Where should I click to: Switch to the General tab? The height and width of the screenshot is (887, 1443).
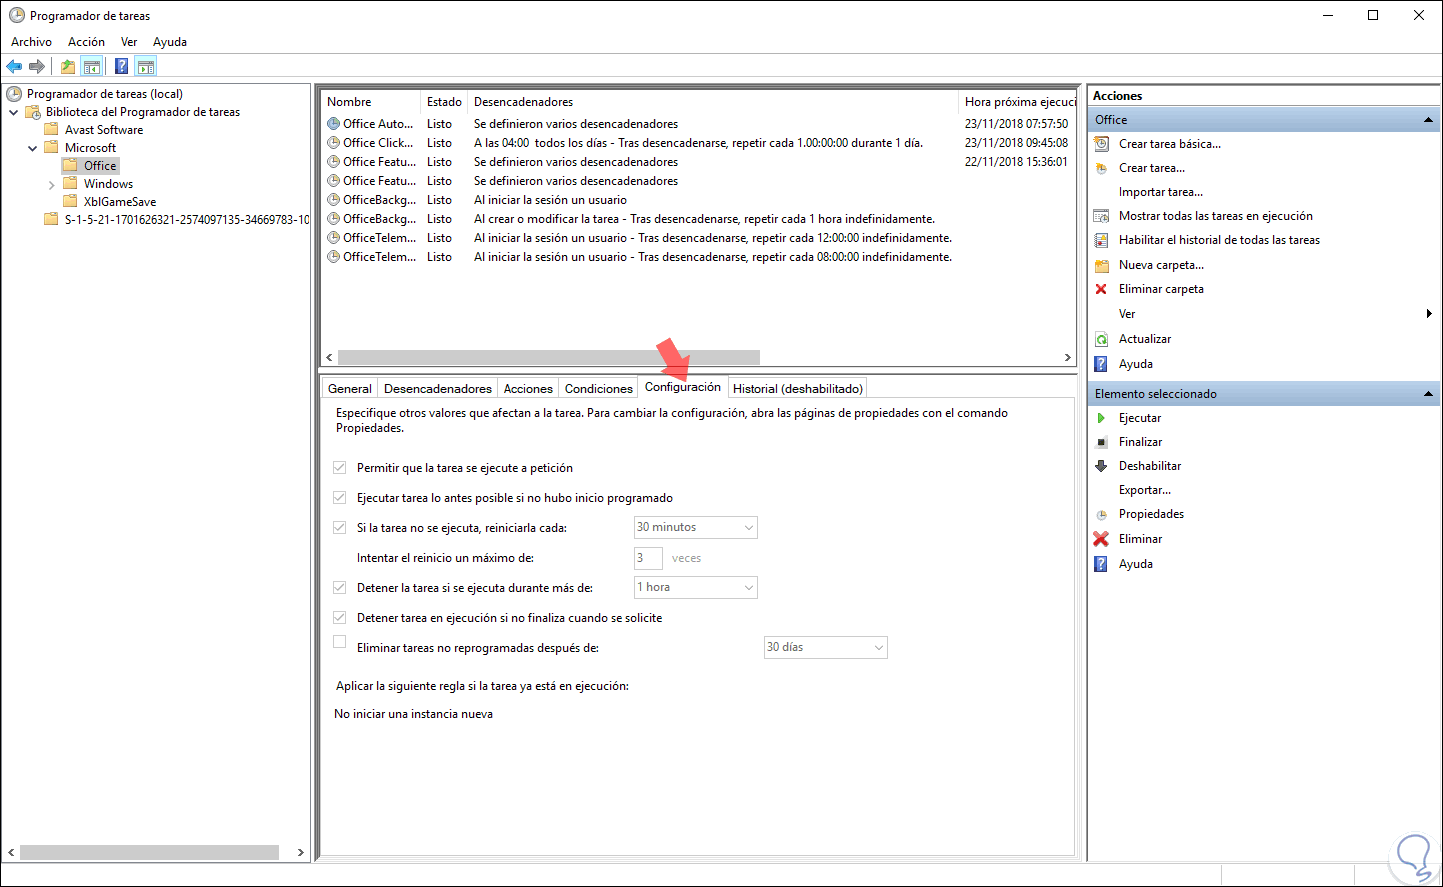(x=350, y=389)
